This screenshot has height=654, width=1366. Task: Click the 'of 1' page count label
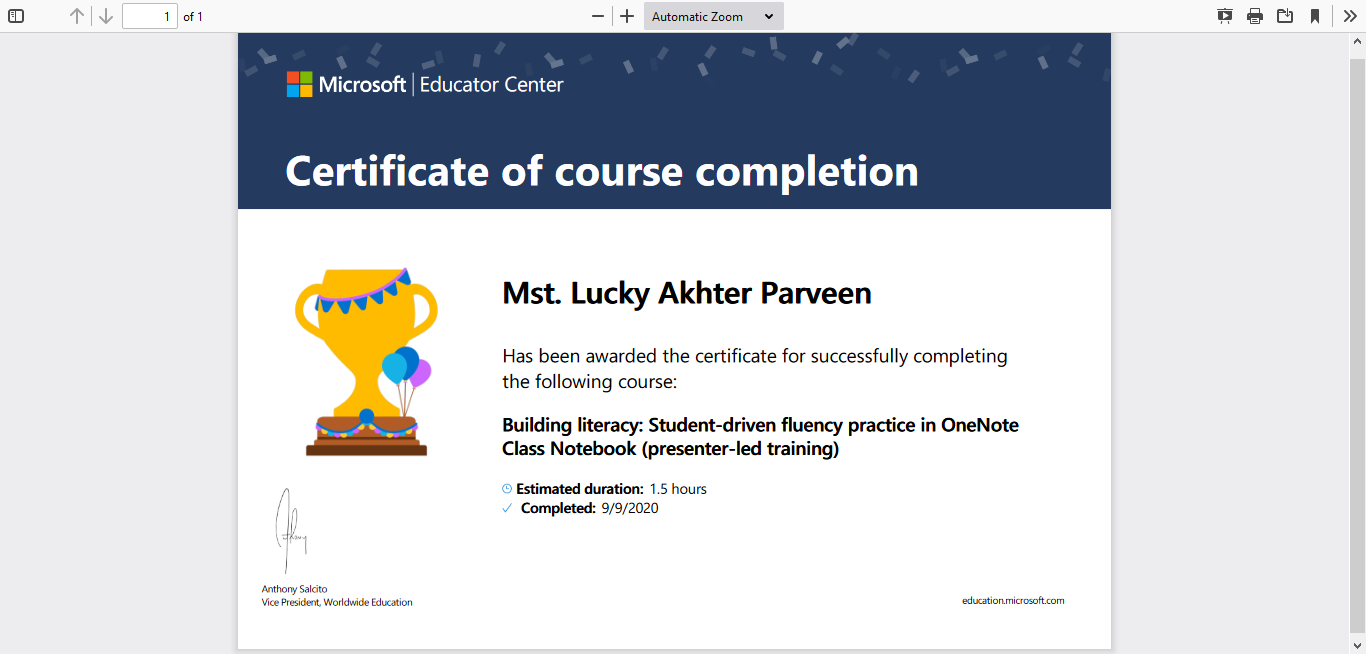tap(193, 17)
